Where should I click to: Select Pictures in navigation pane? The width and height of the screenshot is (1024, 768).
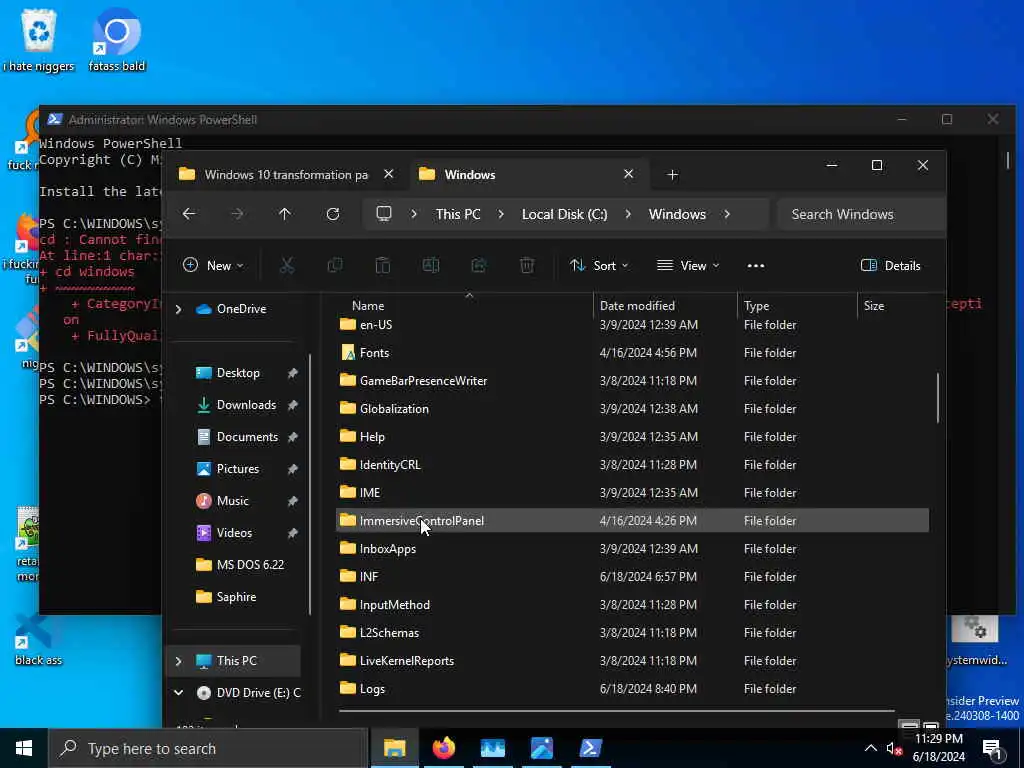[x=238, y=469]
